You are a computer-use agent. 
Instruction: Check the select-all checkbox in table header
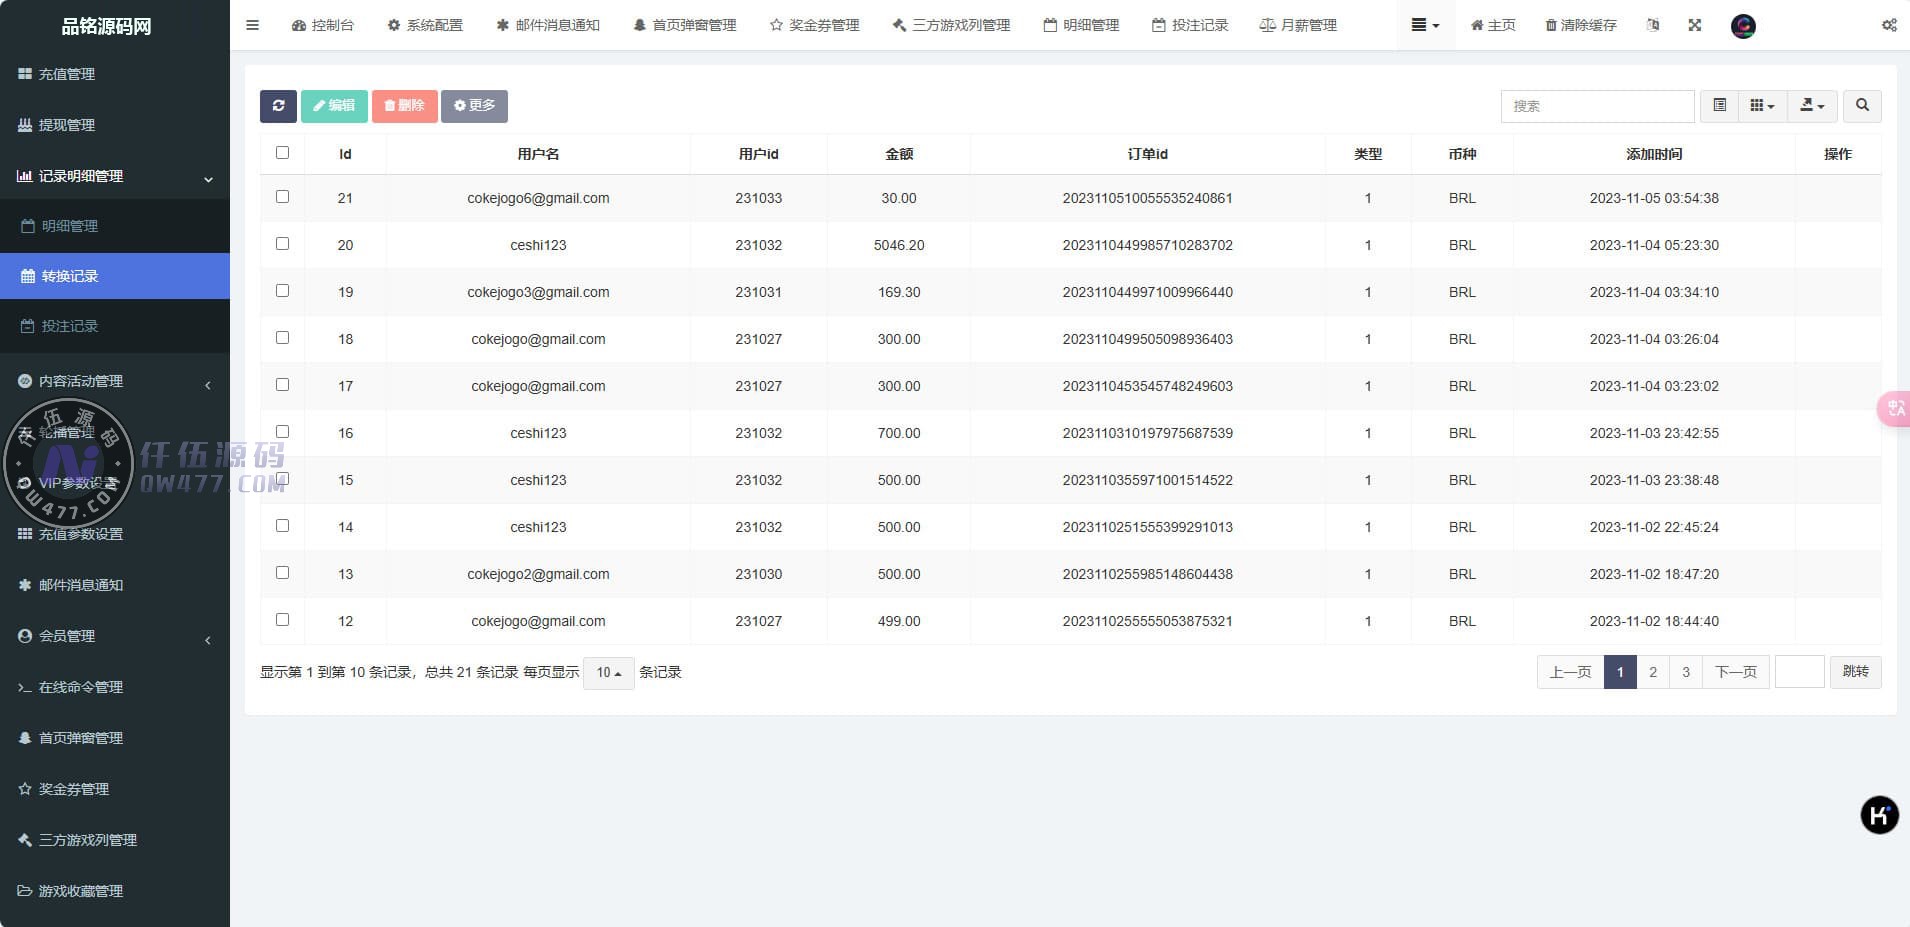(x=282, y=153)
